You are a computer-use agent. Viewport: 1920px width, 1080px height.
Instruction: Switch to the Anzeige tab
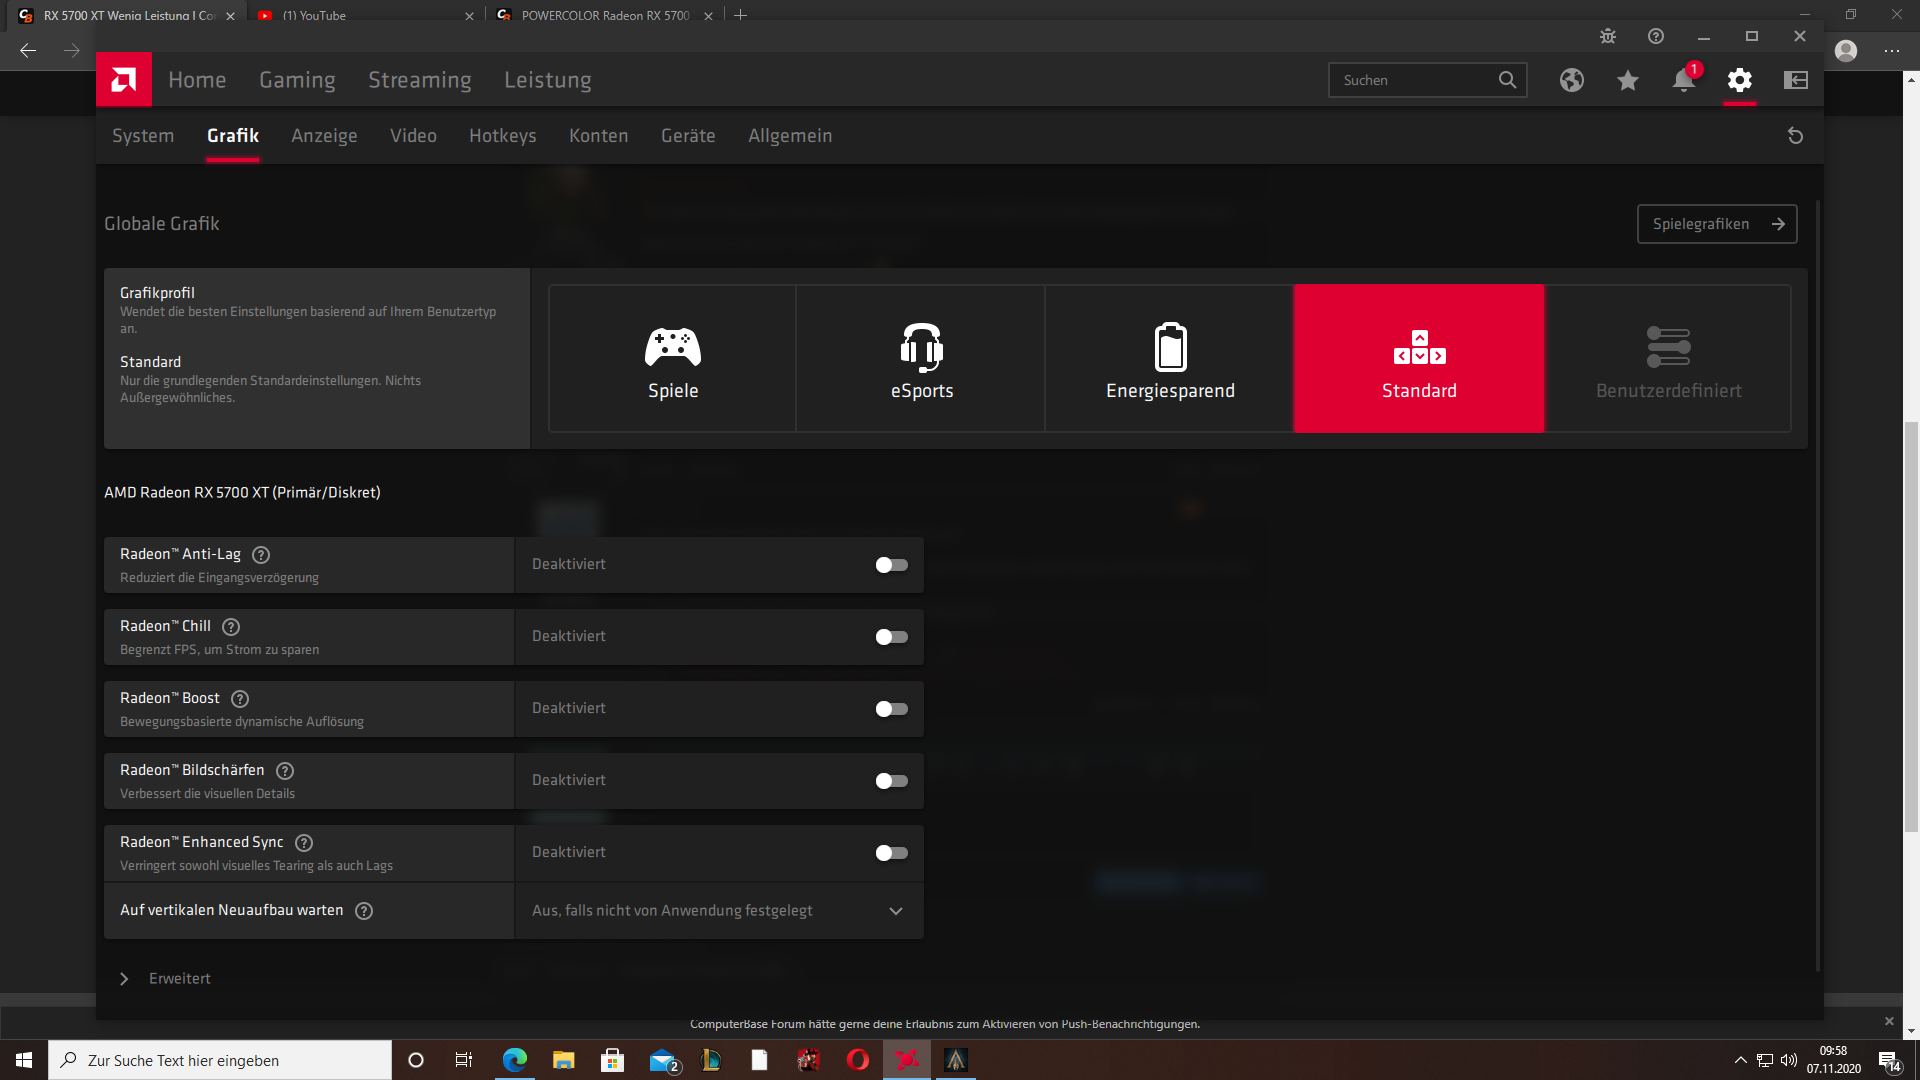point(324,136)
